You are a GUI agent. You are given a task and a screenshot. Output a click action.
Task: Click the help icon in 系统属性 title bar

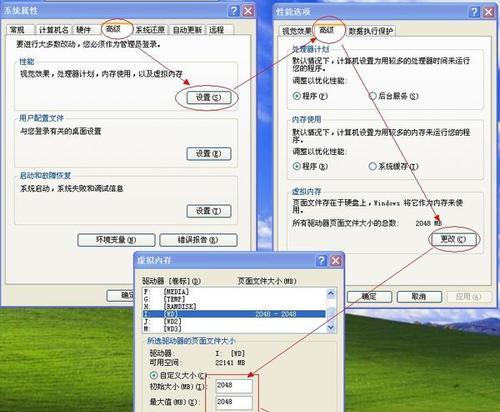[234, 11]
